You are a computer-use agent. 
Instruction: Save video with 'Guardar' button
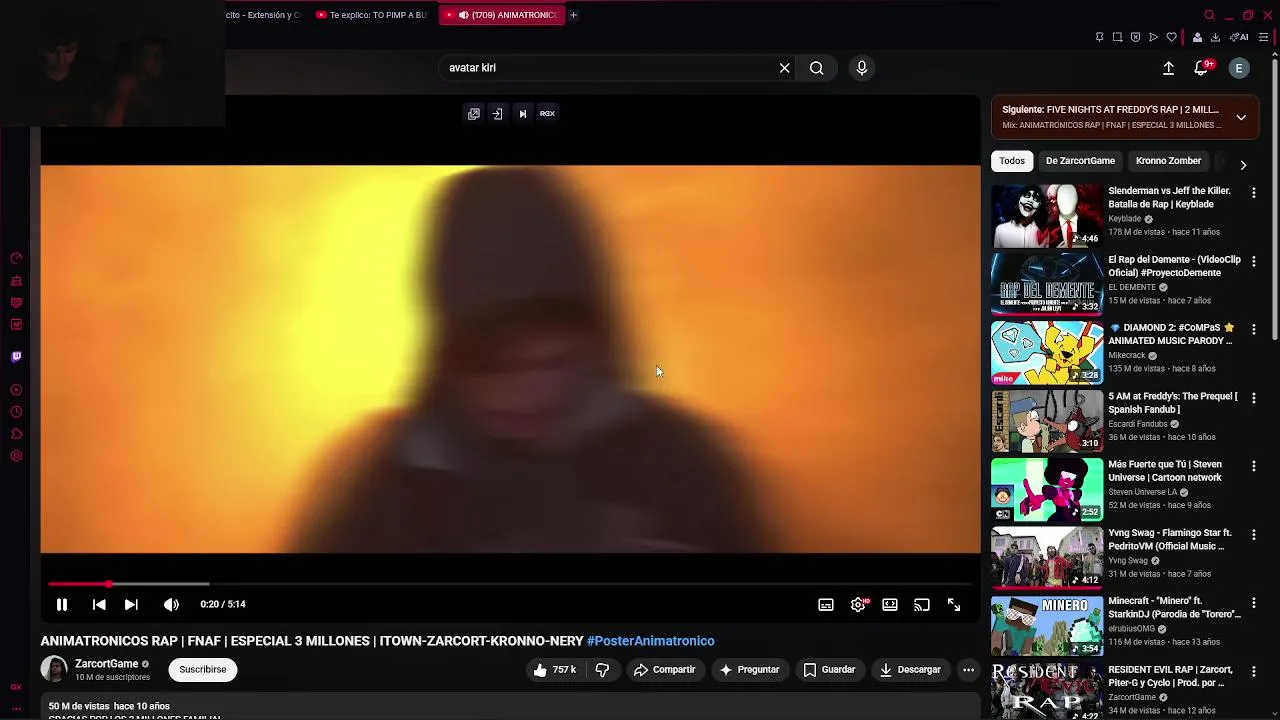830,670
